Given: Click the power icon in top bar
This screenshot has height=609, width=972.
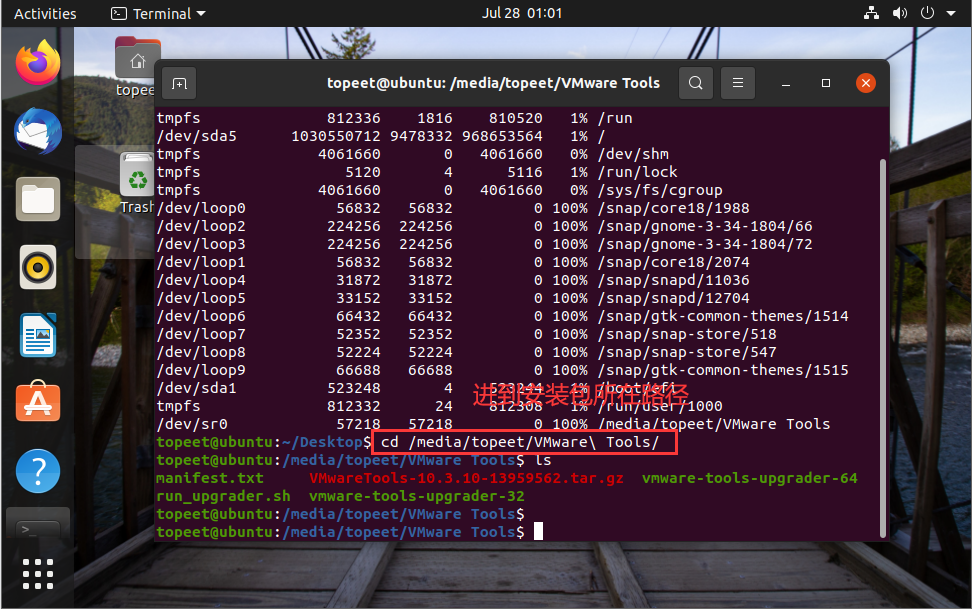Looking at the screenshot, I should (927, 13).
